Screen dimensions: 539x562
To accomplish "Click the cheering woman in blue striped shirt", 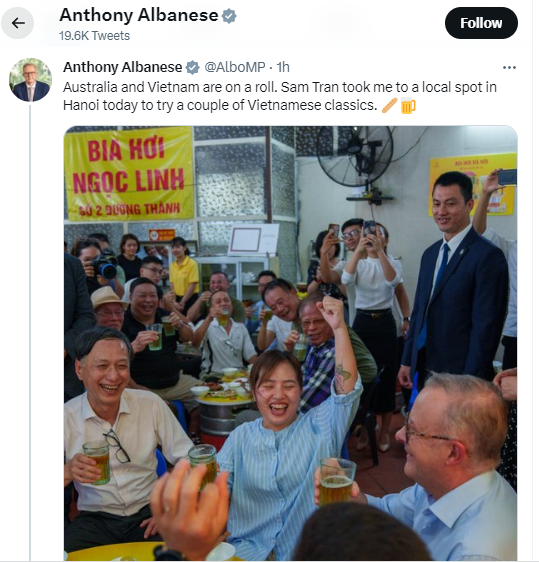I will click(287, 437).
